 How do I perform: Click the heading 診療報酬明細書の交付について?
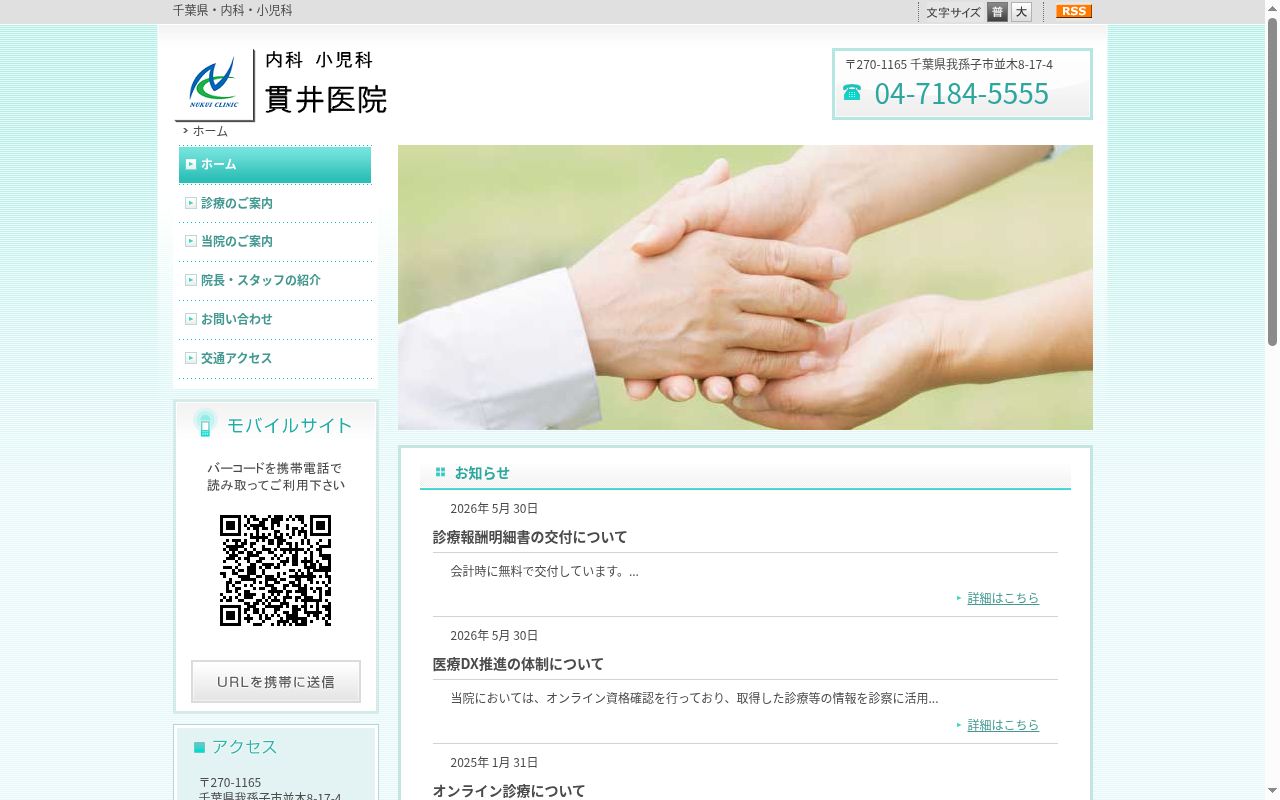[x=530, y=537]
